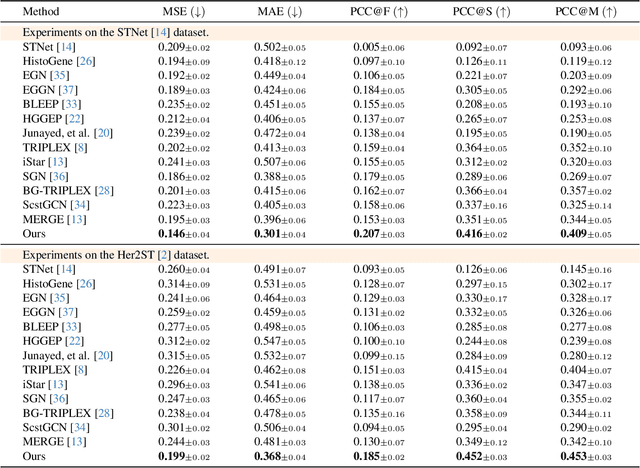
Task: Click the MERGE PCC@S cell '0.349±0.12'
Action: point(482,442)
